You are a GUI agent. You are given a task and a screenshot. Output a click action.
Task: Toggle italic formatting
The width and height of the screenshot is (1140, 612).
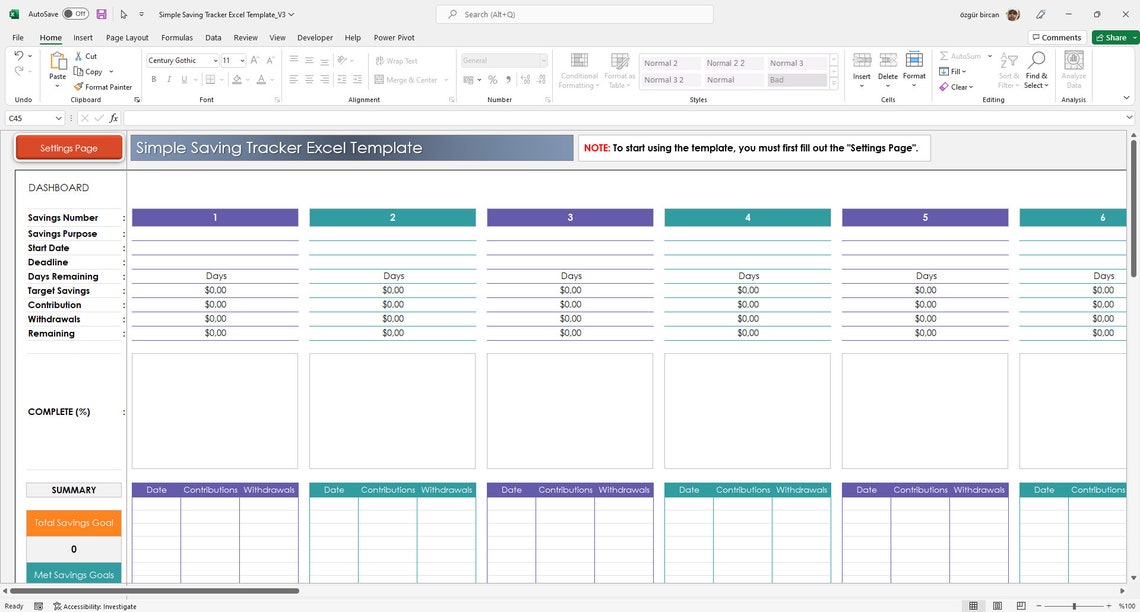167,79
